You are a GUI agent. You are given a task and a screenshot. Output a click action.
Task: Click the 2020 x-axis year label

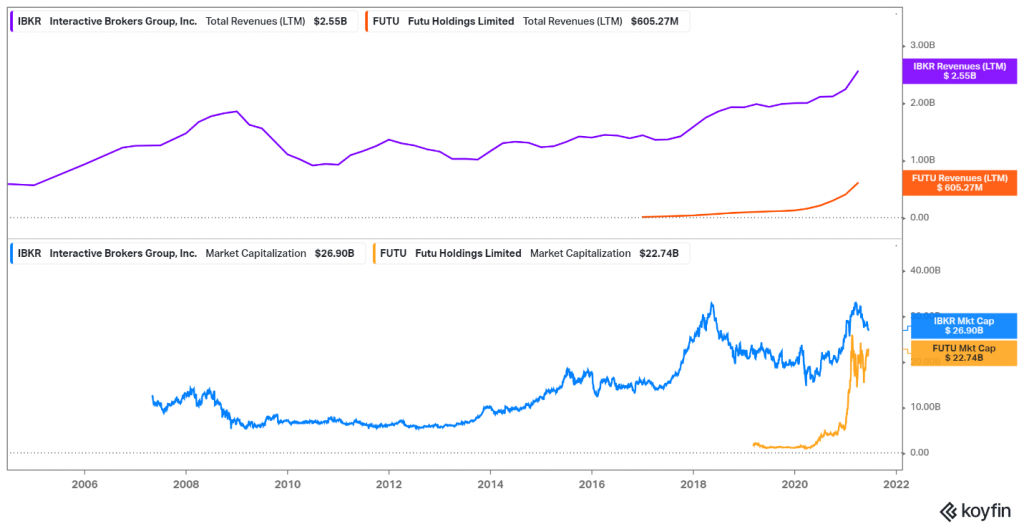tap(795, 483)
